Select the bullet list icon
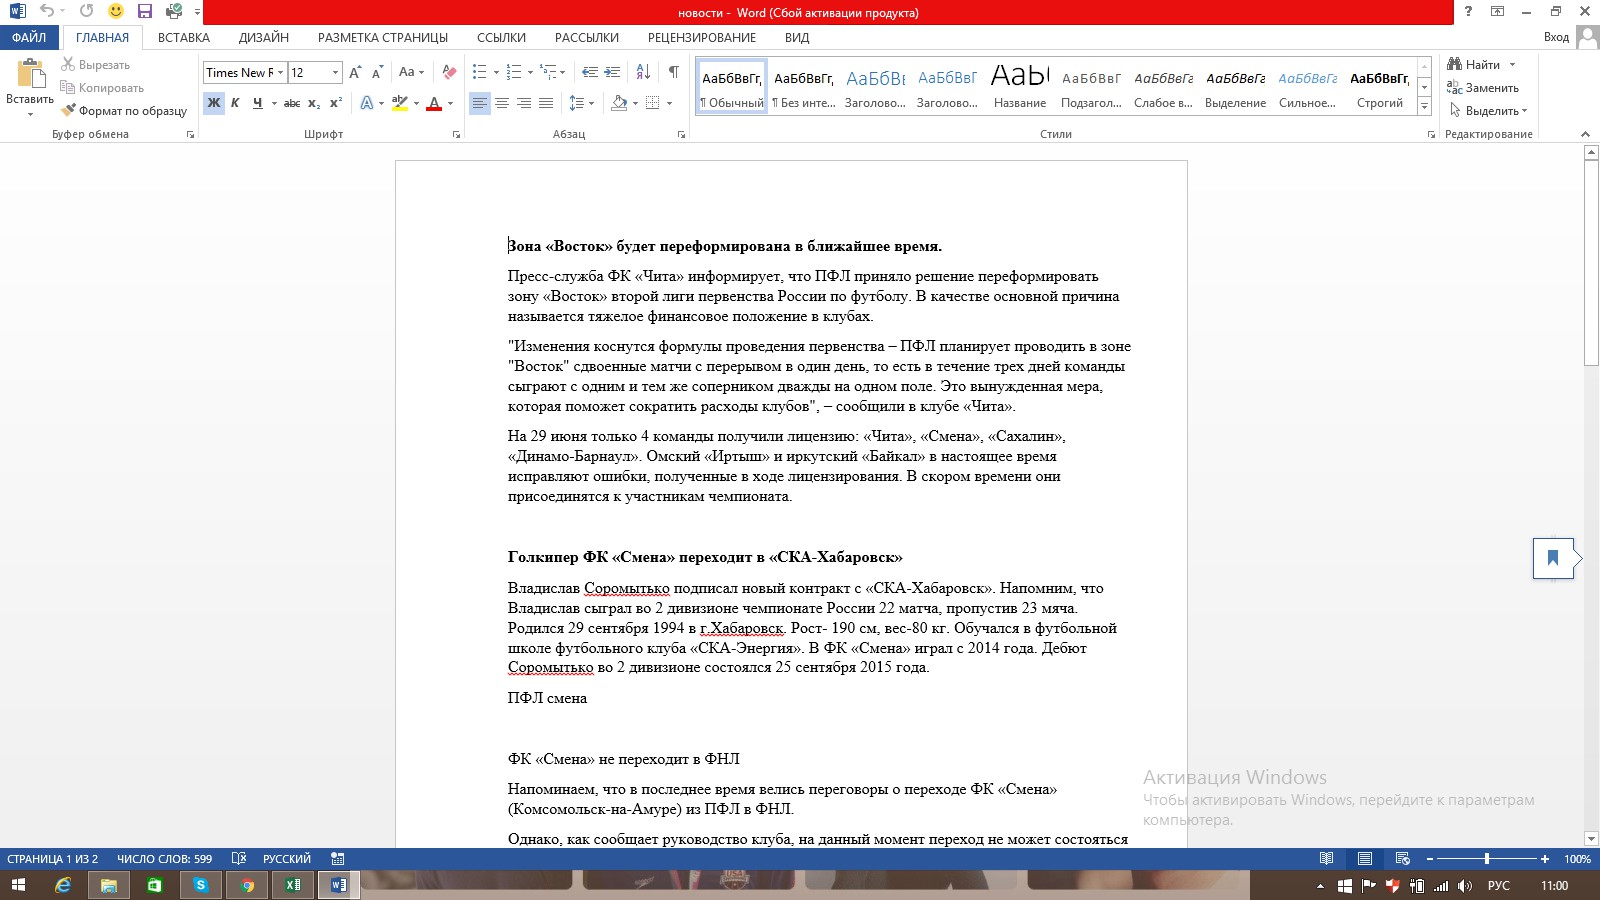This screenshot has width=1600, height=900. (x=480, y=72)
